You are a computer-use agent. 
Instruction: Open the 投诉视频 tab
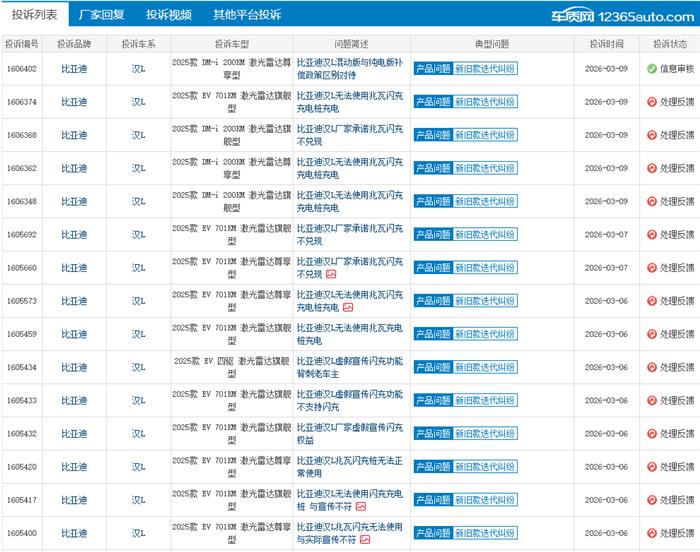168,15
